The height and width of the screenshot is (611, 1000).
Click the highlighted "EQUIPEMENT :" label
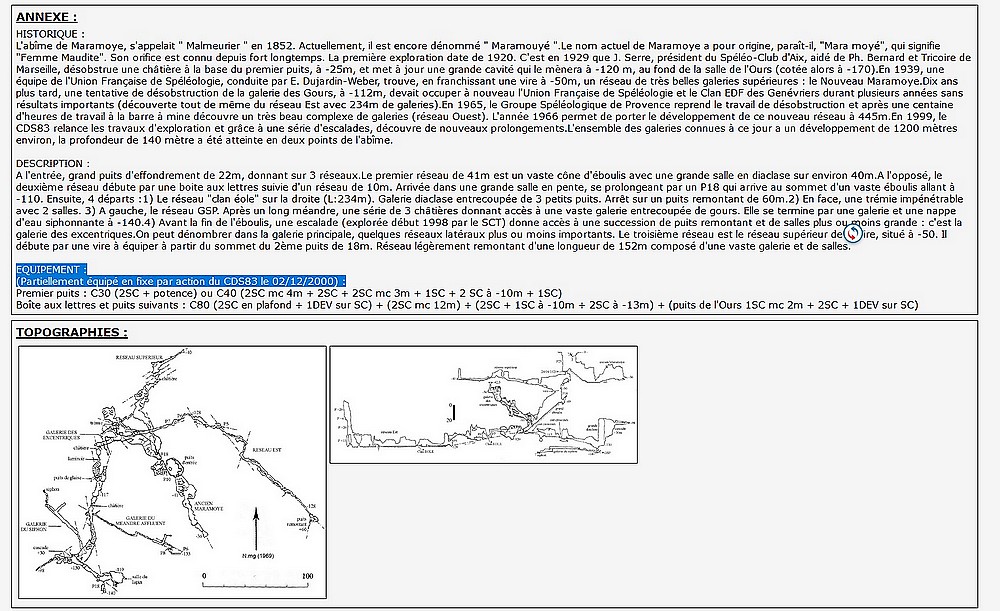(52, 269)
